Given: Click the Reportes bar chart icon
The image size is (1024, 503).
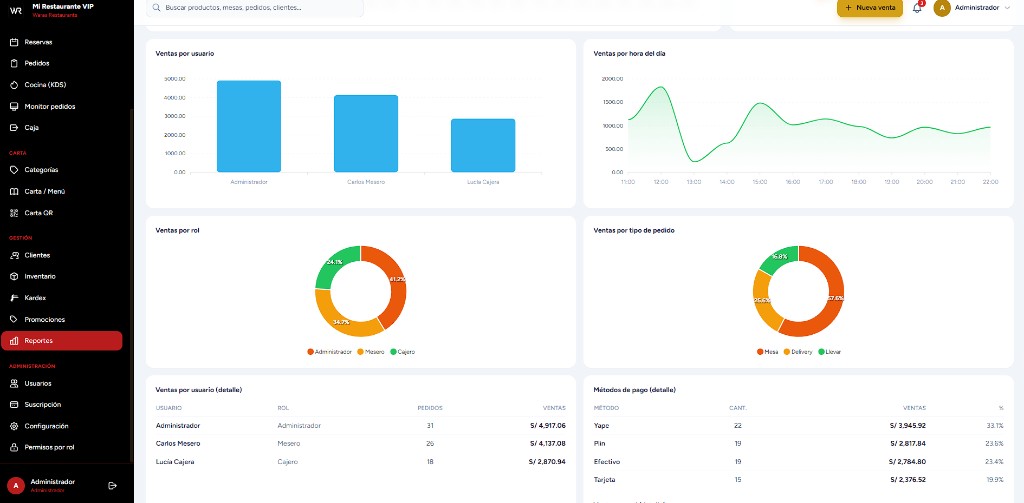Looking at the screenshot, I should point(14,341).
